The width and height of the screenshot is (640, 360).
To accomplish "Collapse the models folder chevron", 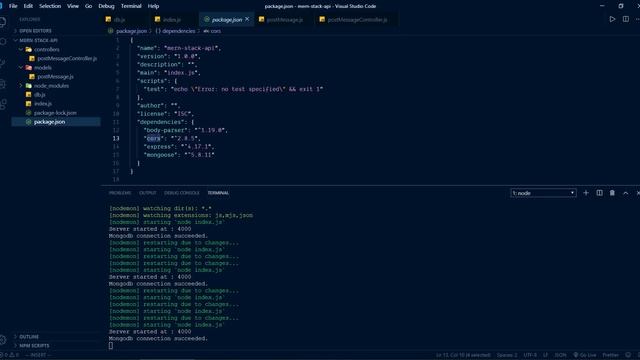I will click(x=21, y=67).
